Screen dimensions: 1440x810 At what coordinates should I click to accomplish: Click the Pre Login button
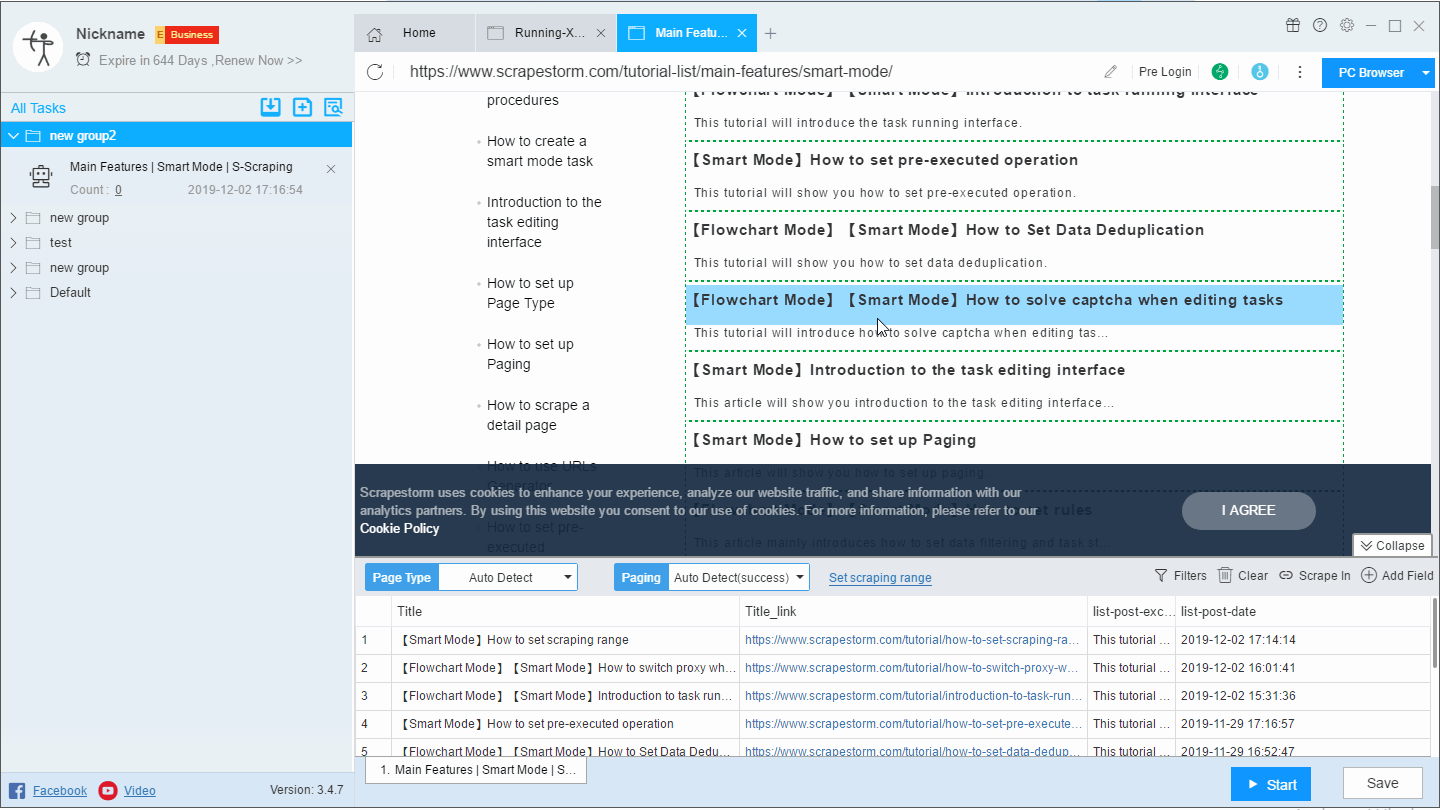pos(1165,72)
